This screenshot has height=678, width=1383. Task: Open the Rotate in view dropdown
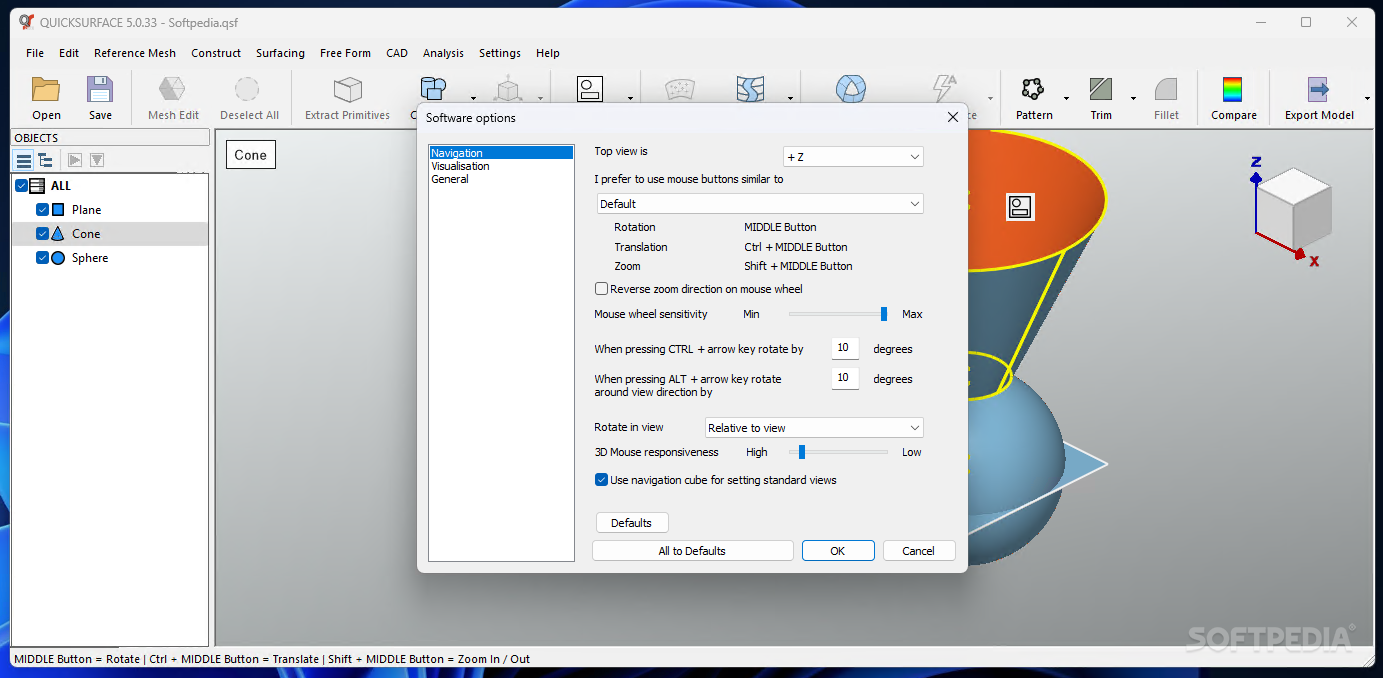[x=814, y=428]
